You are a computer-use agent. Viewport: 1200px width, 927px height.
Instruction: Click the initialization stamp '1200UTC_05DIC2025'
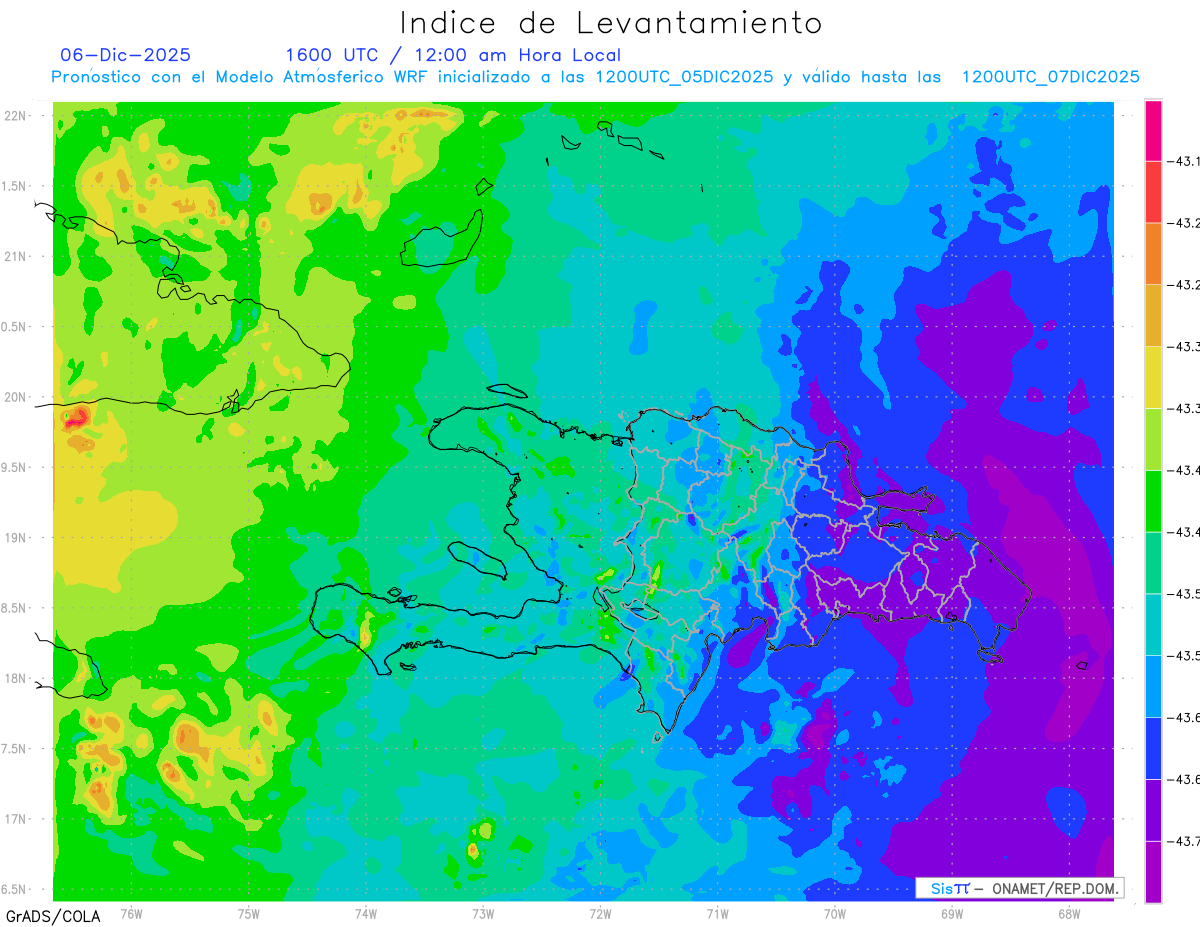tap(684, 77)
